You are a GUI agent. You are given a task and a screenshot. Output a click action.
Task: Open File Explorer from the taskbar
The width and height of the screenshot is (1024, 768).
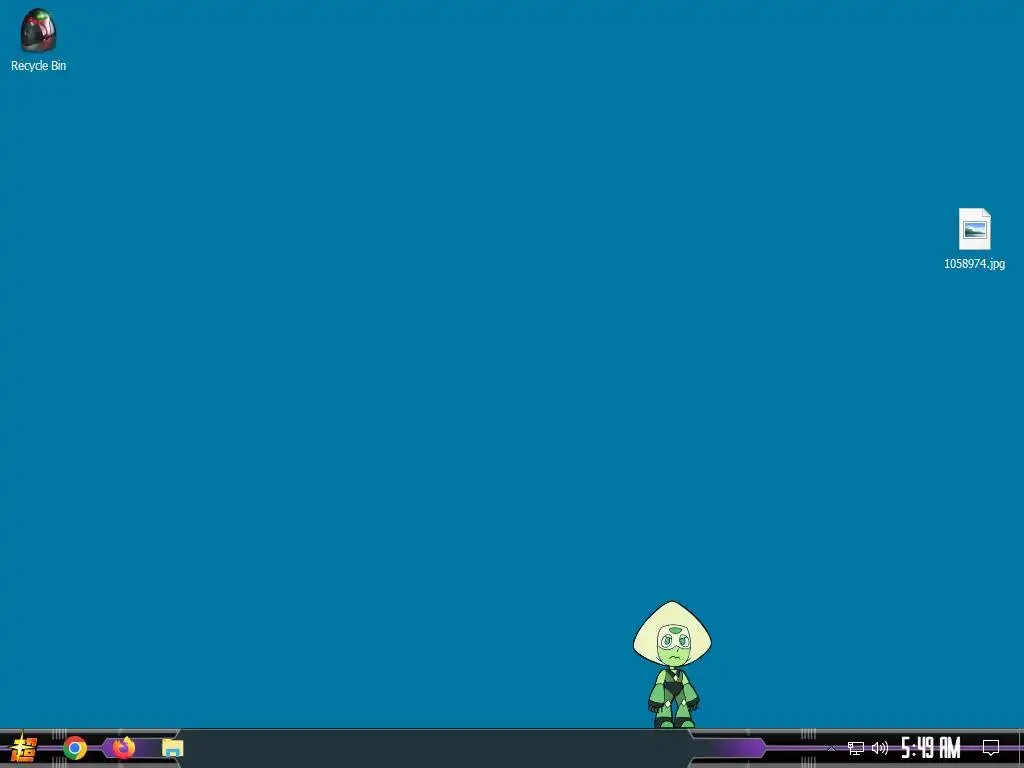(x=172, y=748)
